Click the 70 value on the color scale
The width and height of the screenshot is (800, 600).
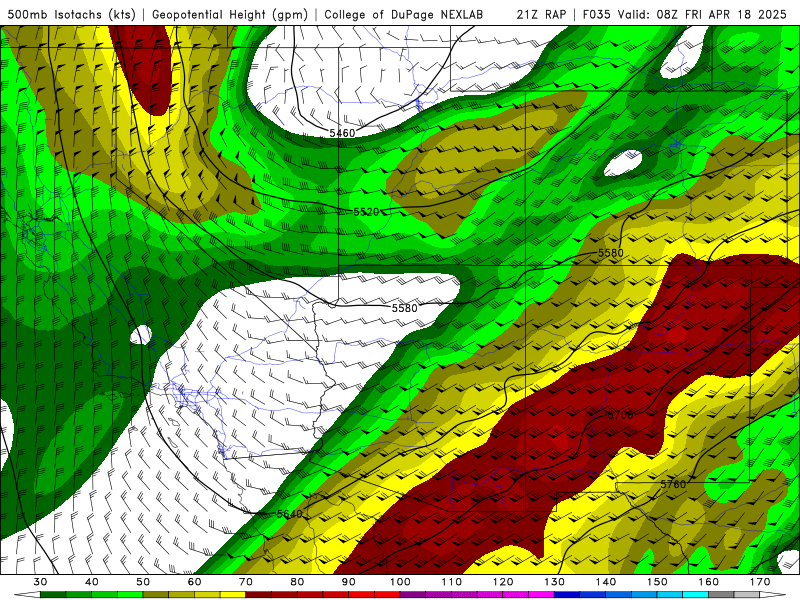click(246, 582)
